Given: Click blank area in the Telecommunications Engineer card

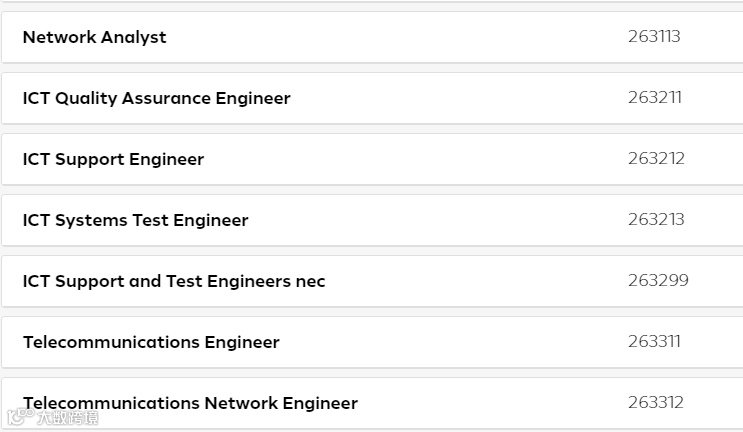Looking at the screenshot, I should click(455, 342).
